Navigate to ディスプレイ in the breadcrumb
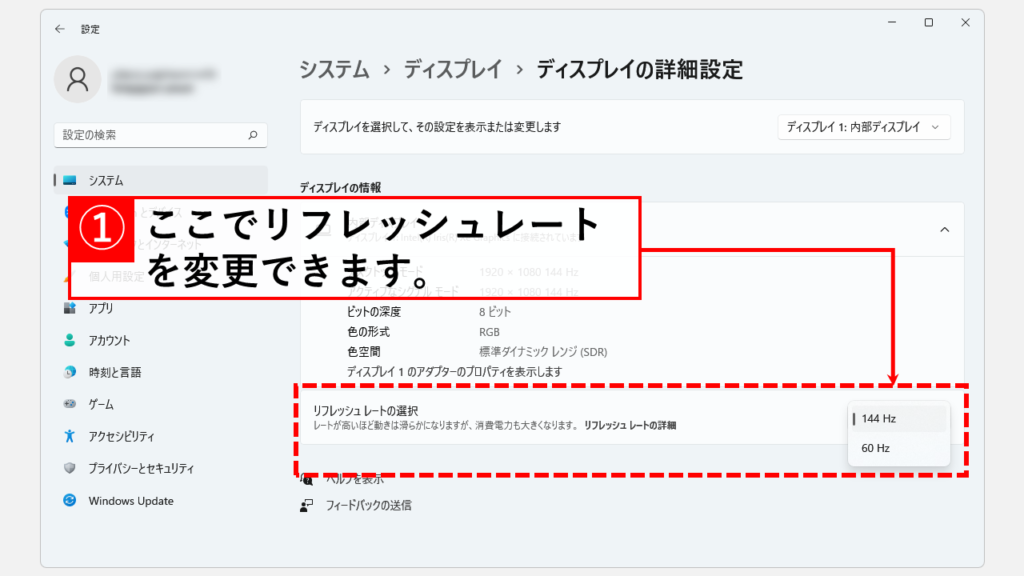 454,69
